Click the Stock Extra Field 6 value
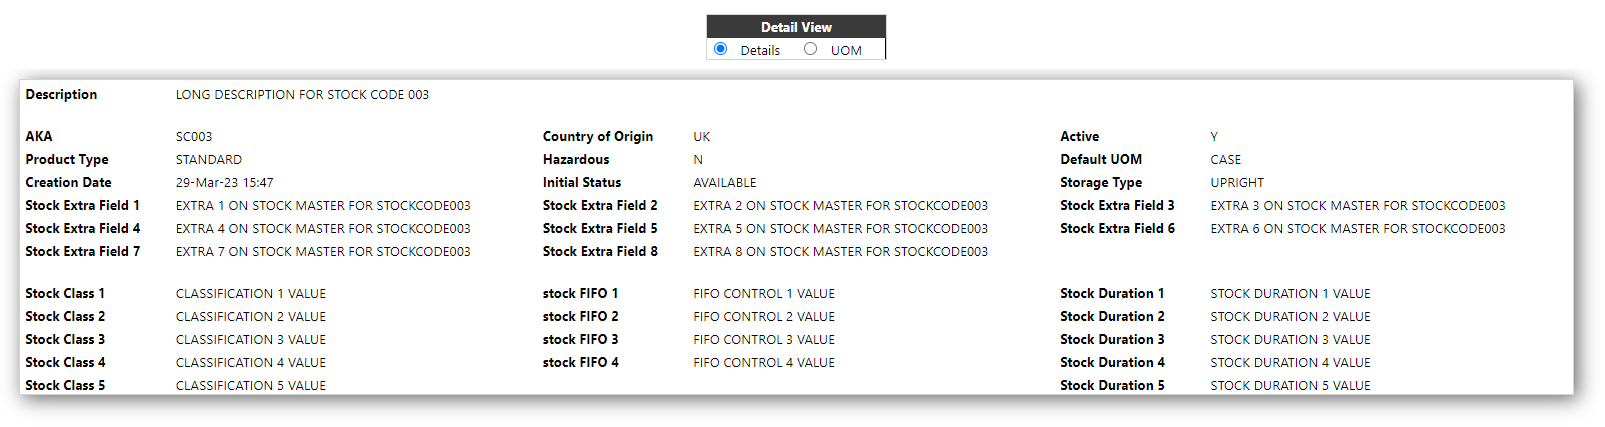This screenshot has height=427, width=1605. coord(1358,229)
